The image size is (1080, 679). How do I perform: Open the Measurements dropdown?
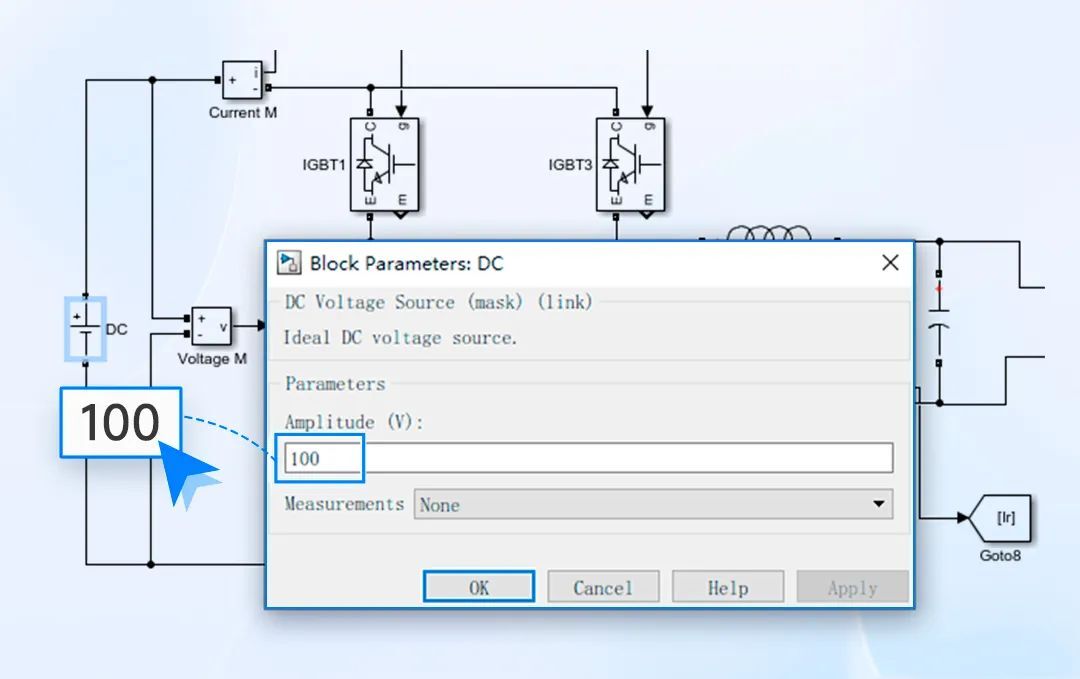653,504
